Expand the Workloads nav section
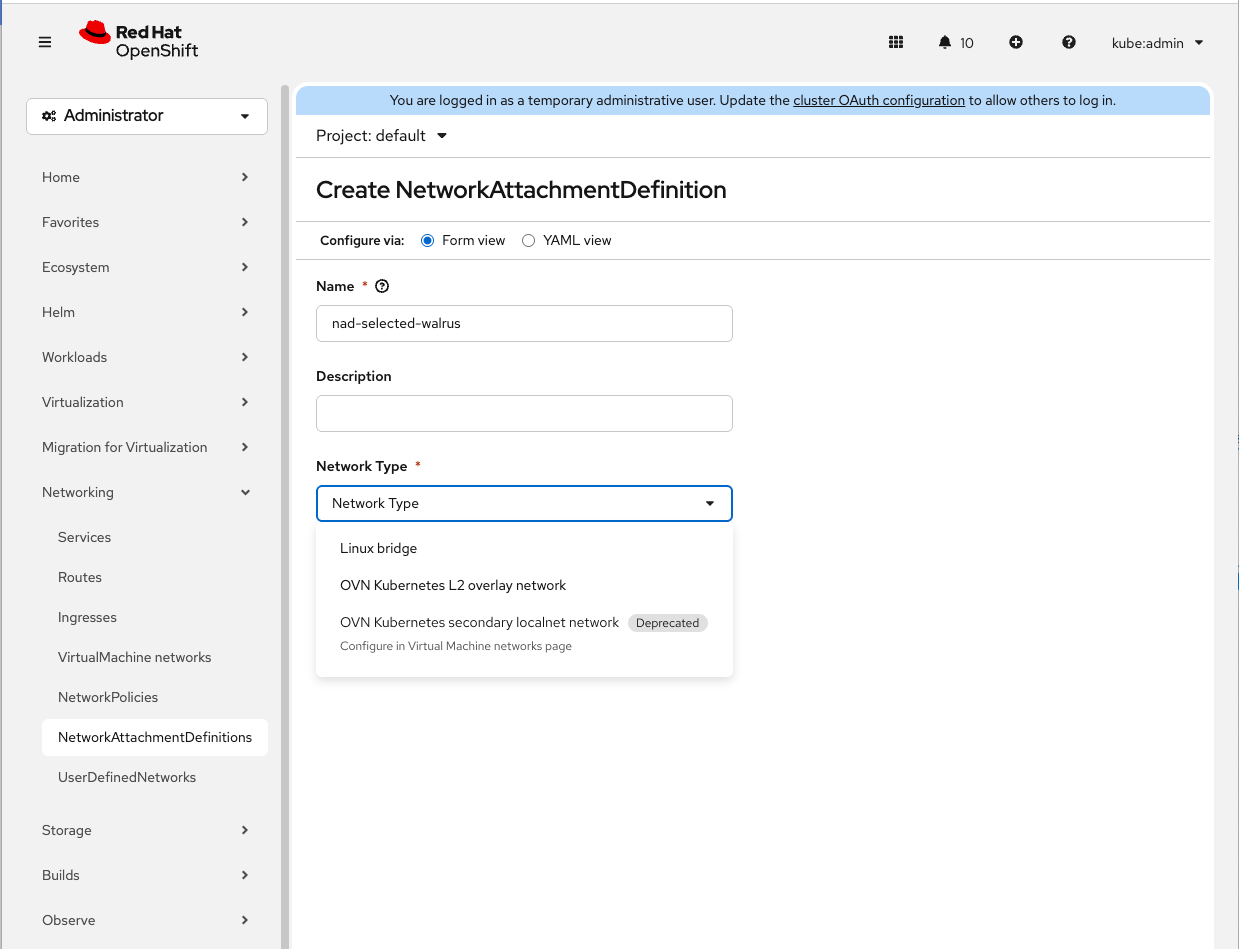 [x=147, y=357]
